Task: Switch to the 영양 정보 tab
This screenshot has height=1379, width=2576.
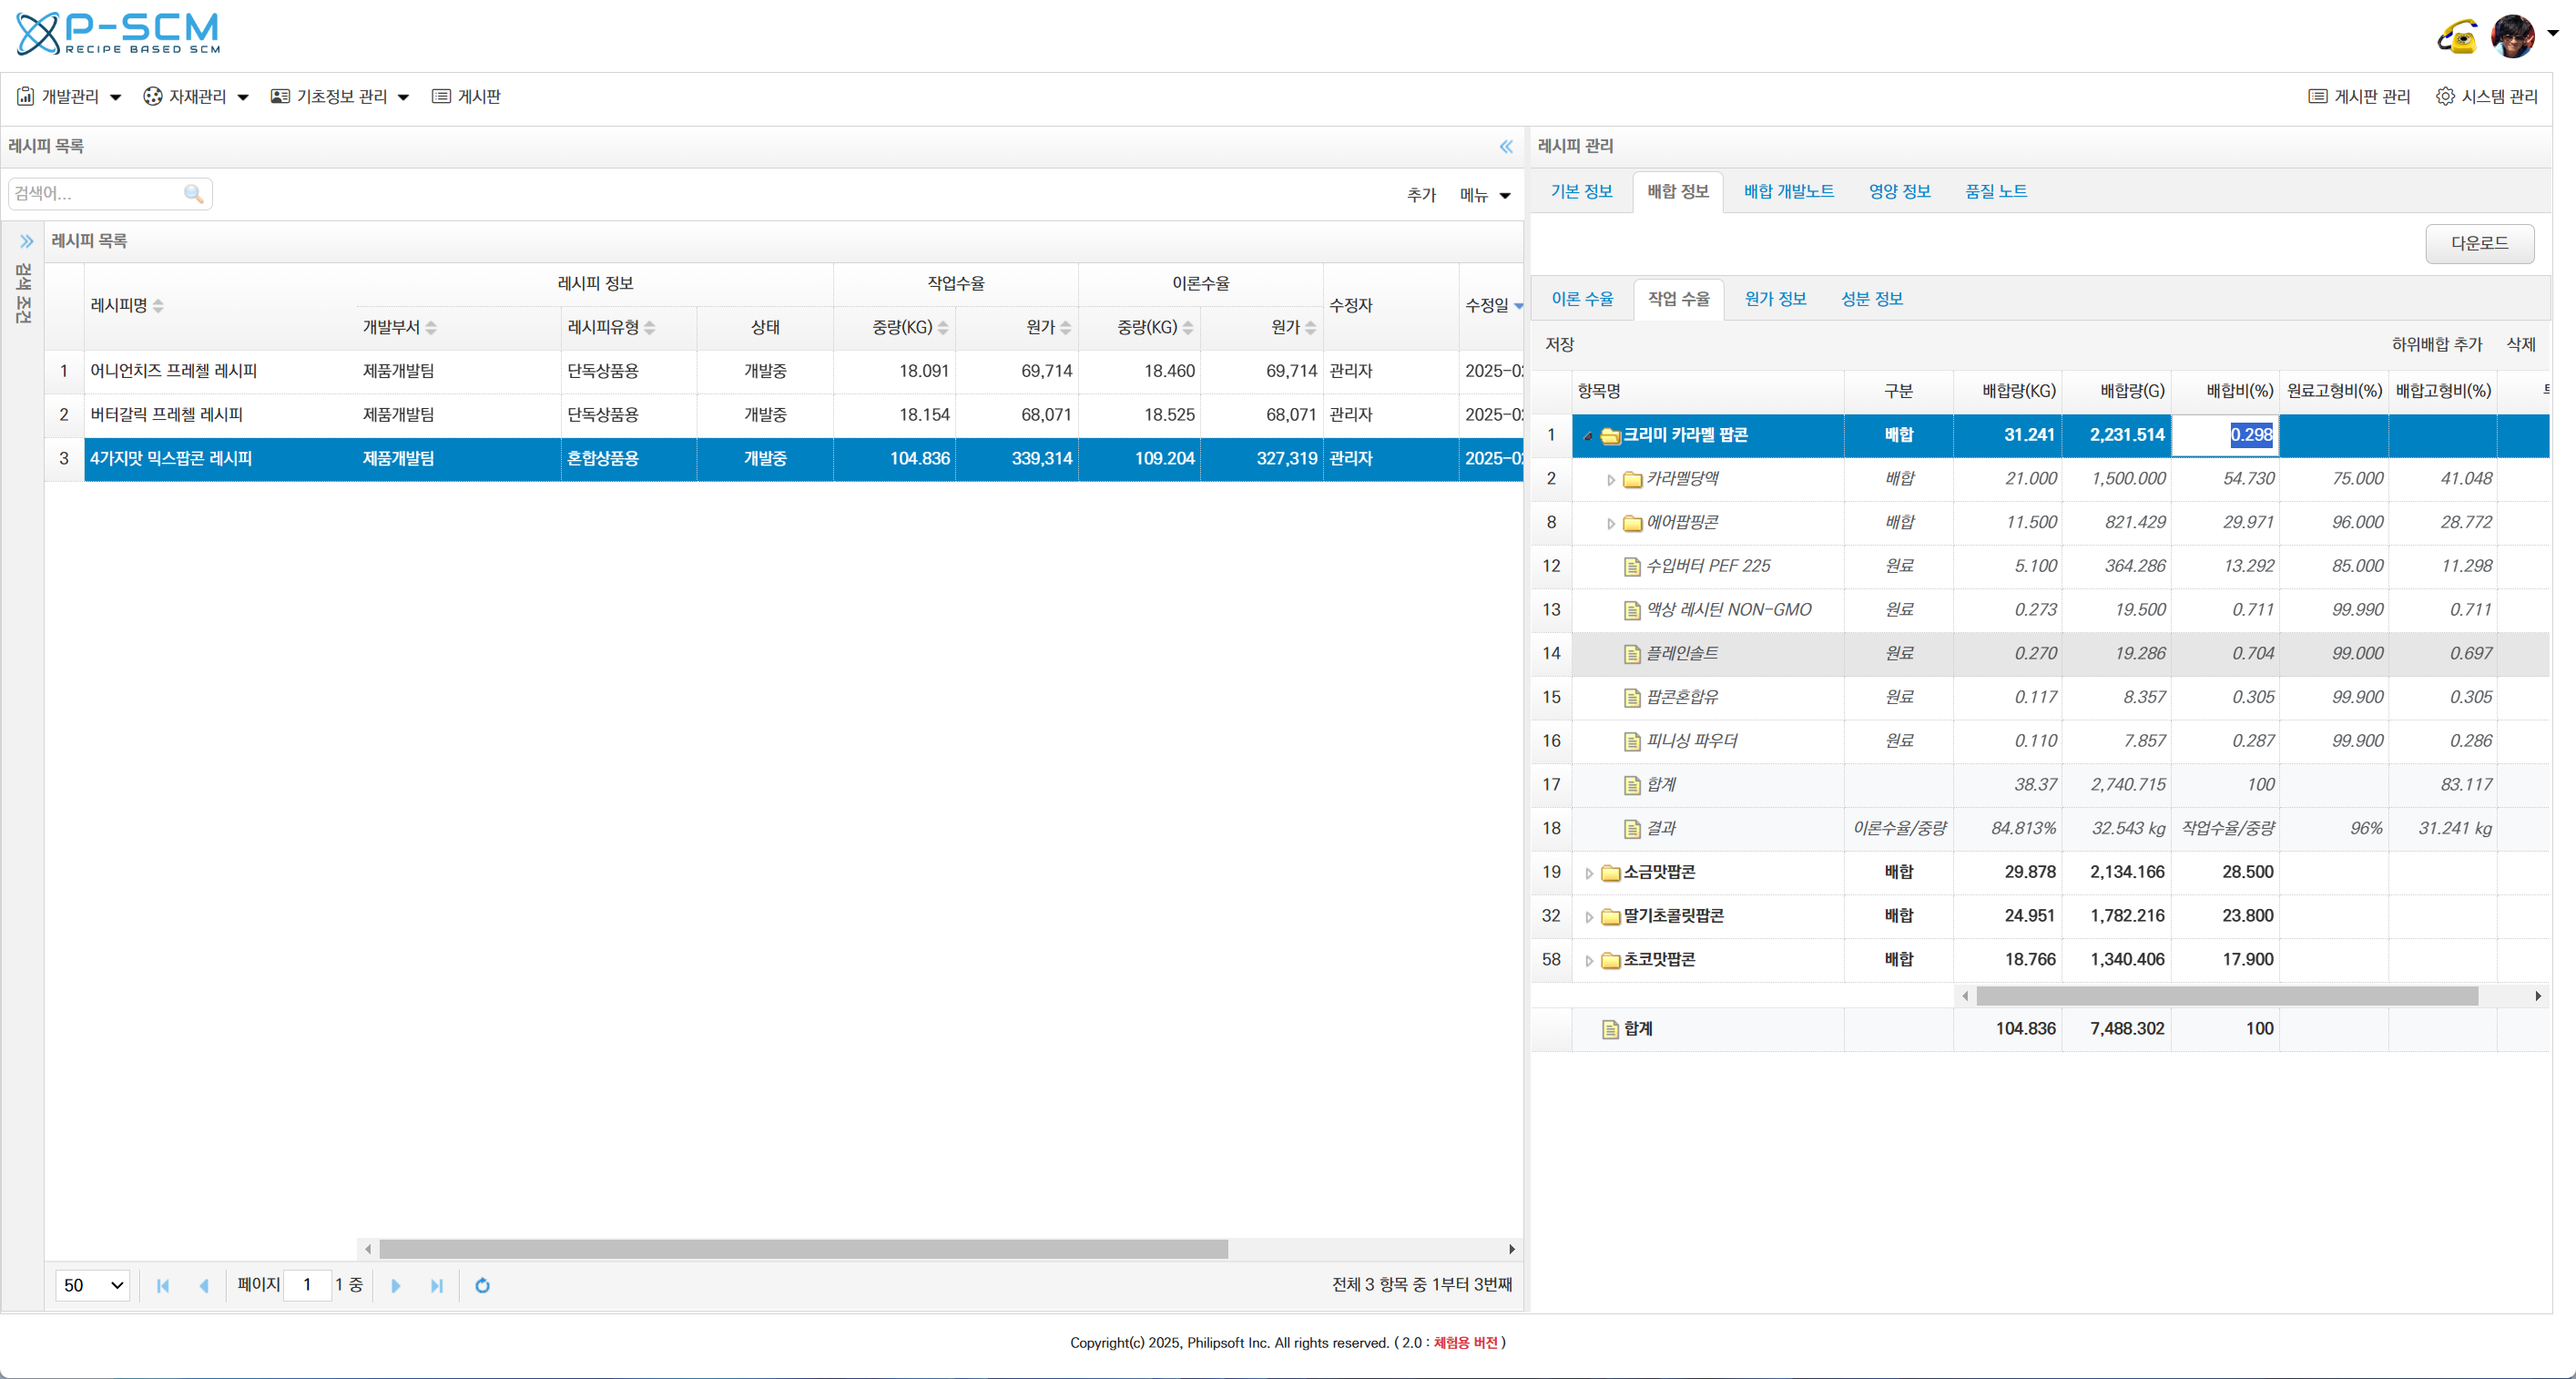Action: pos(1899,191)
